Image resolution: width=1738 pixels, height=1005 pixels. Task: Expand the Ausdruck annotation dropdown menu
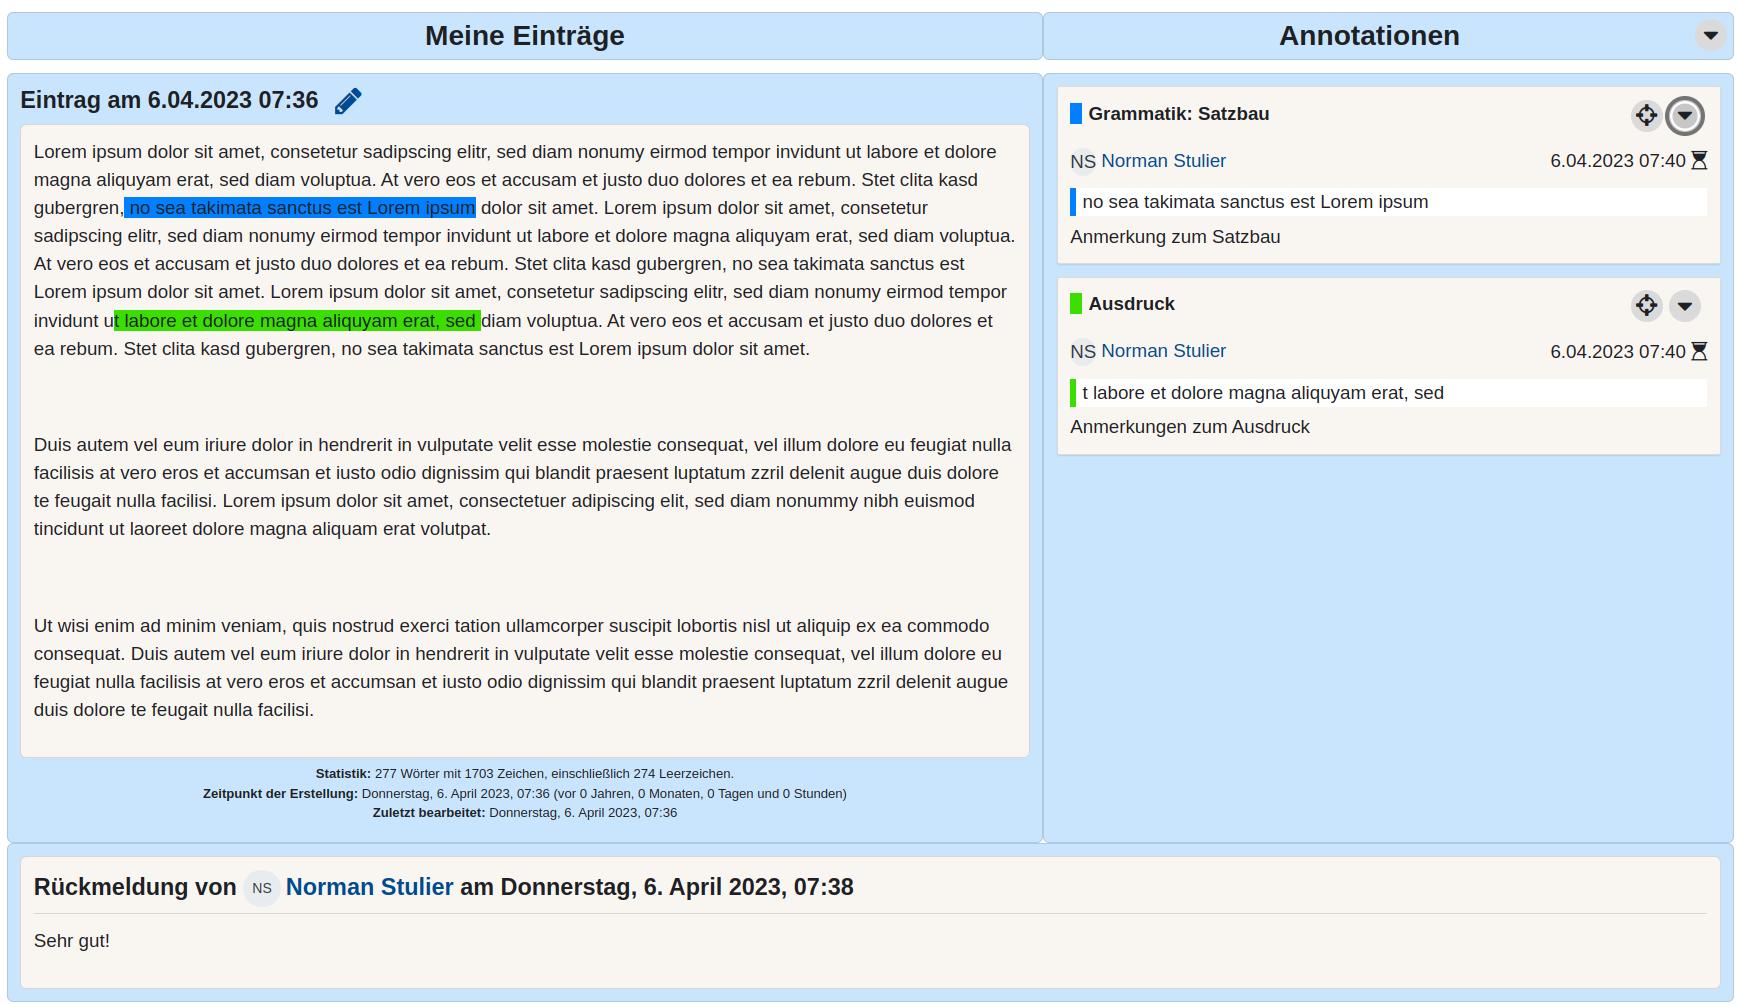[1684, 305]
